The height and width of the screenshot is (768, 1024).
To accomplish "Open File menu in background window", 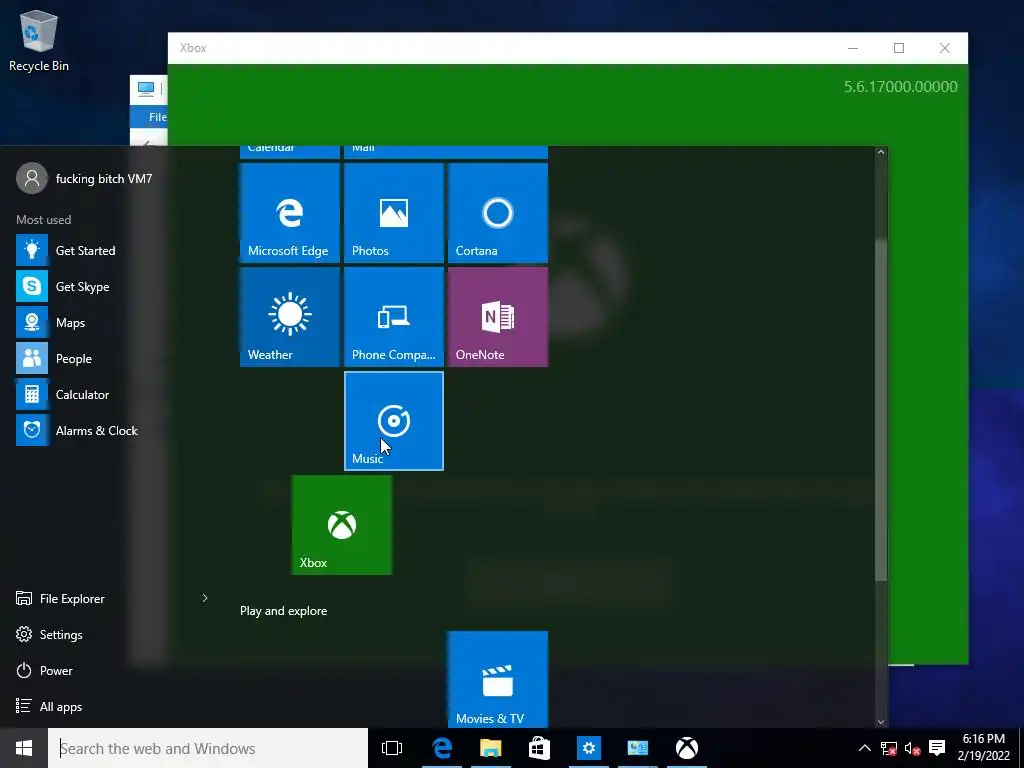I will [x=157, y=117].
